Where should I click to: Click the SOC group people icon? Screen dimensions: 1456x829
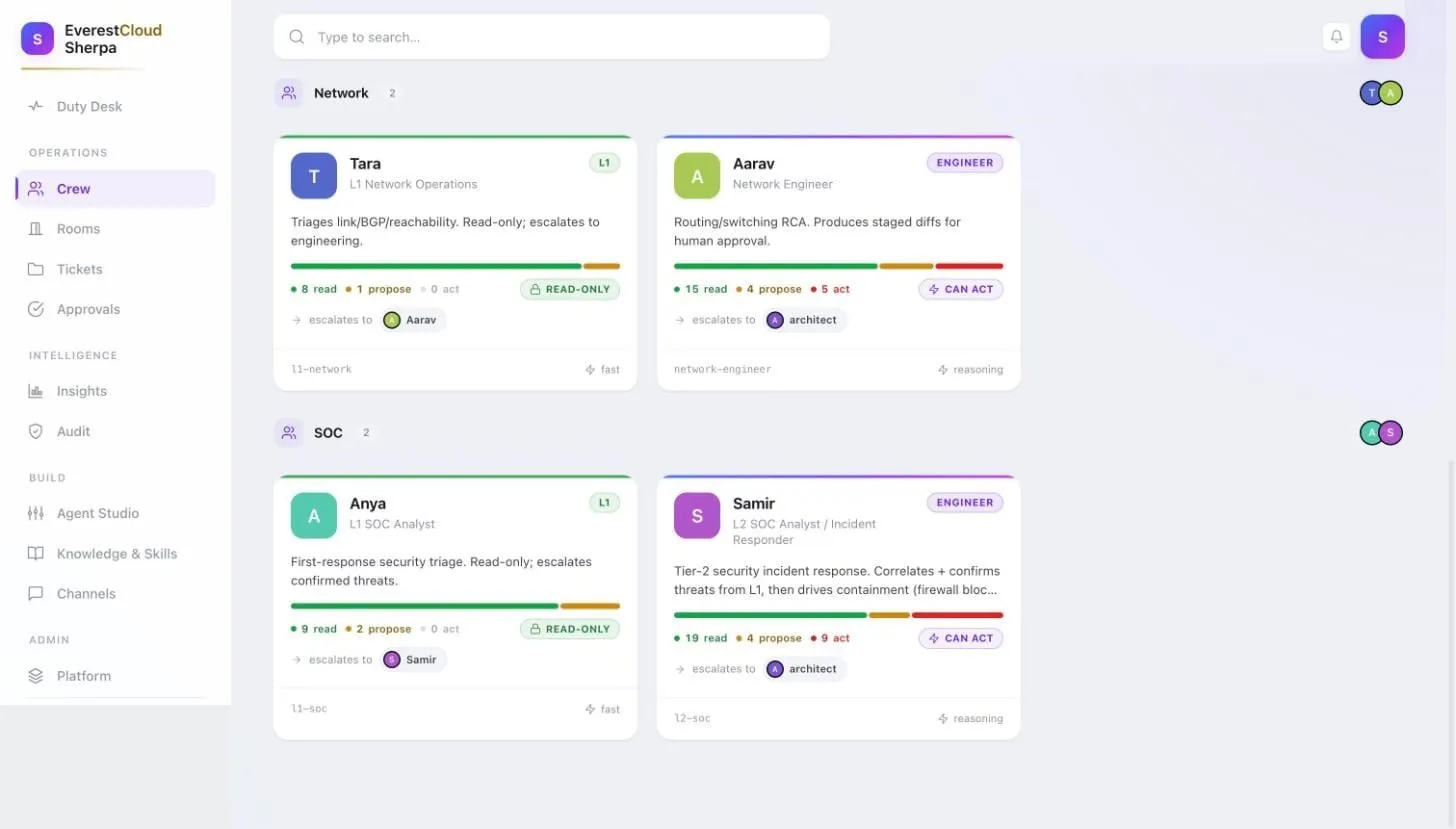coord(289,433)
